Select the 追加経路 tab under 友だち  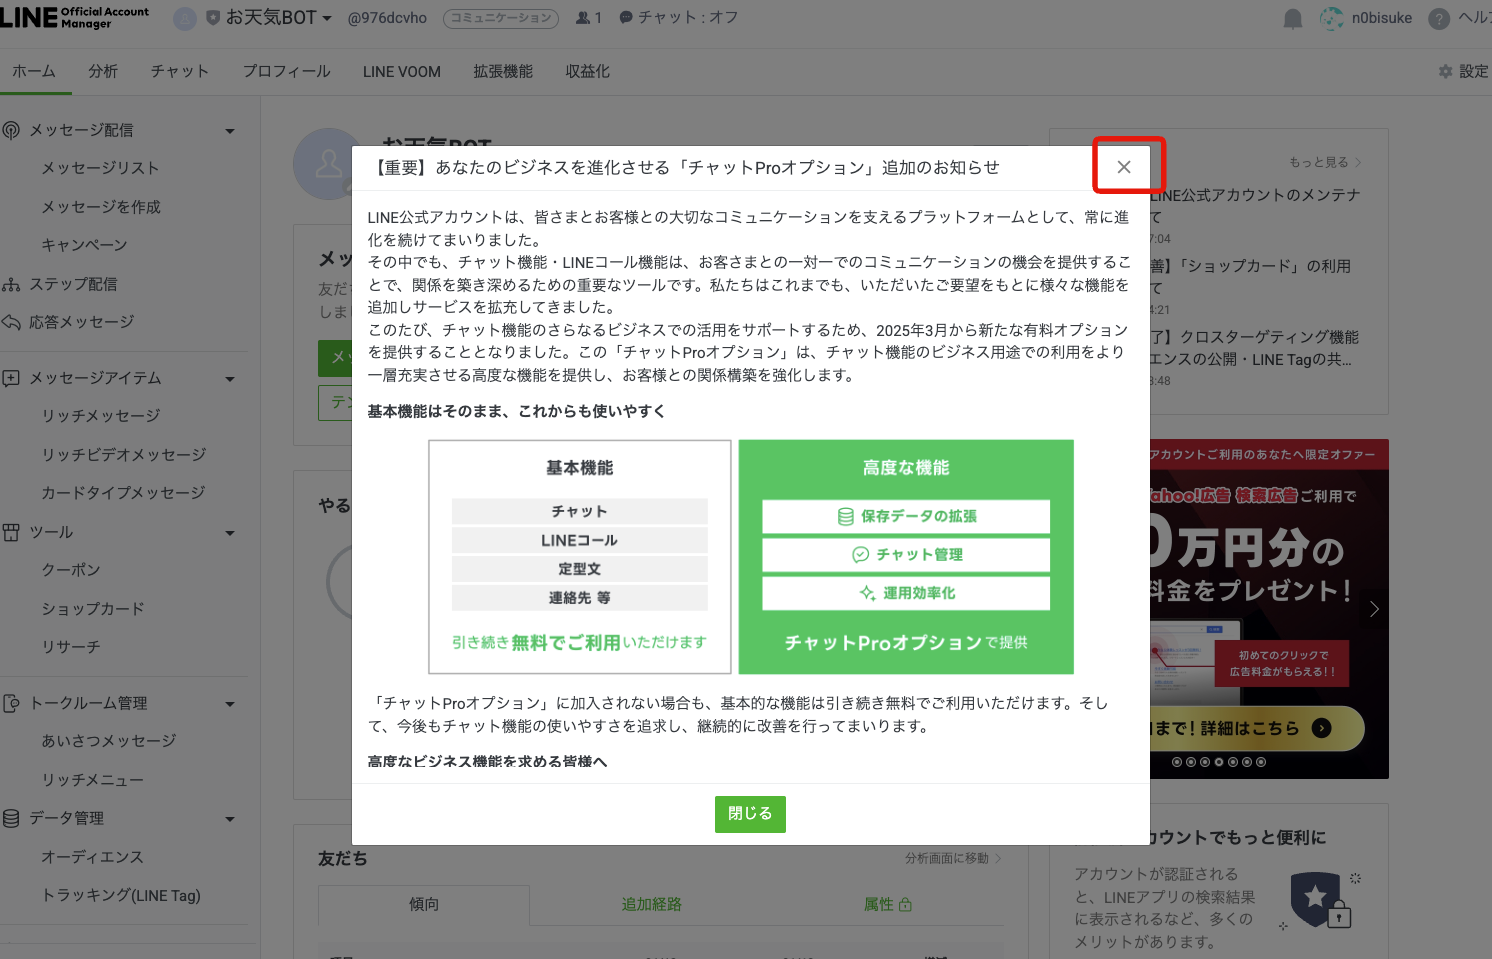[652, 904]
